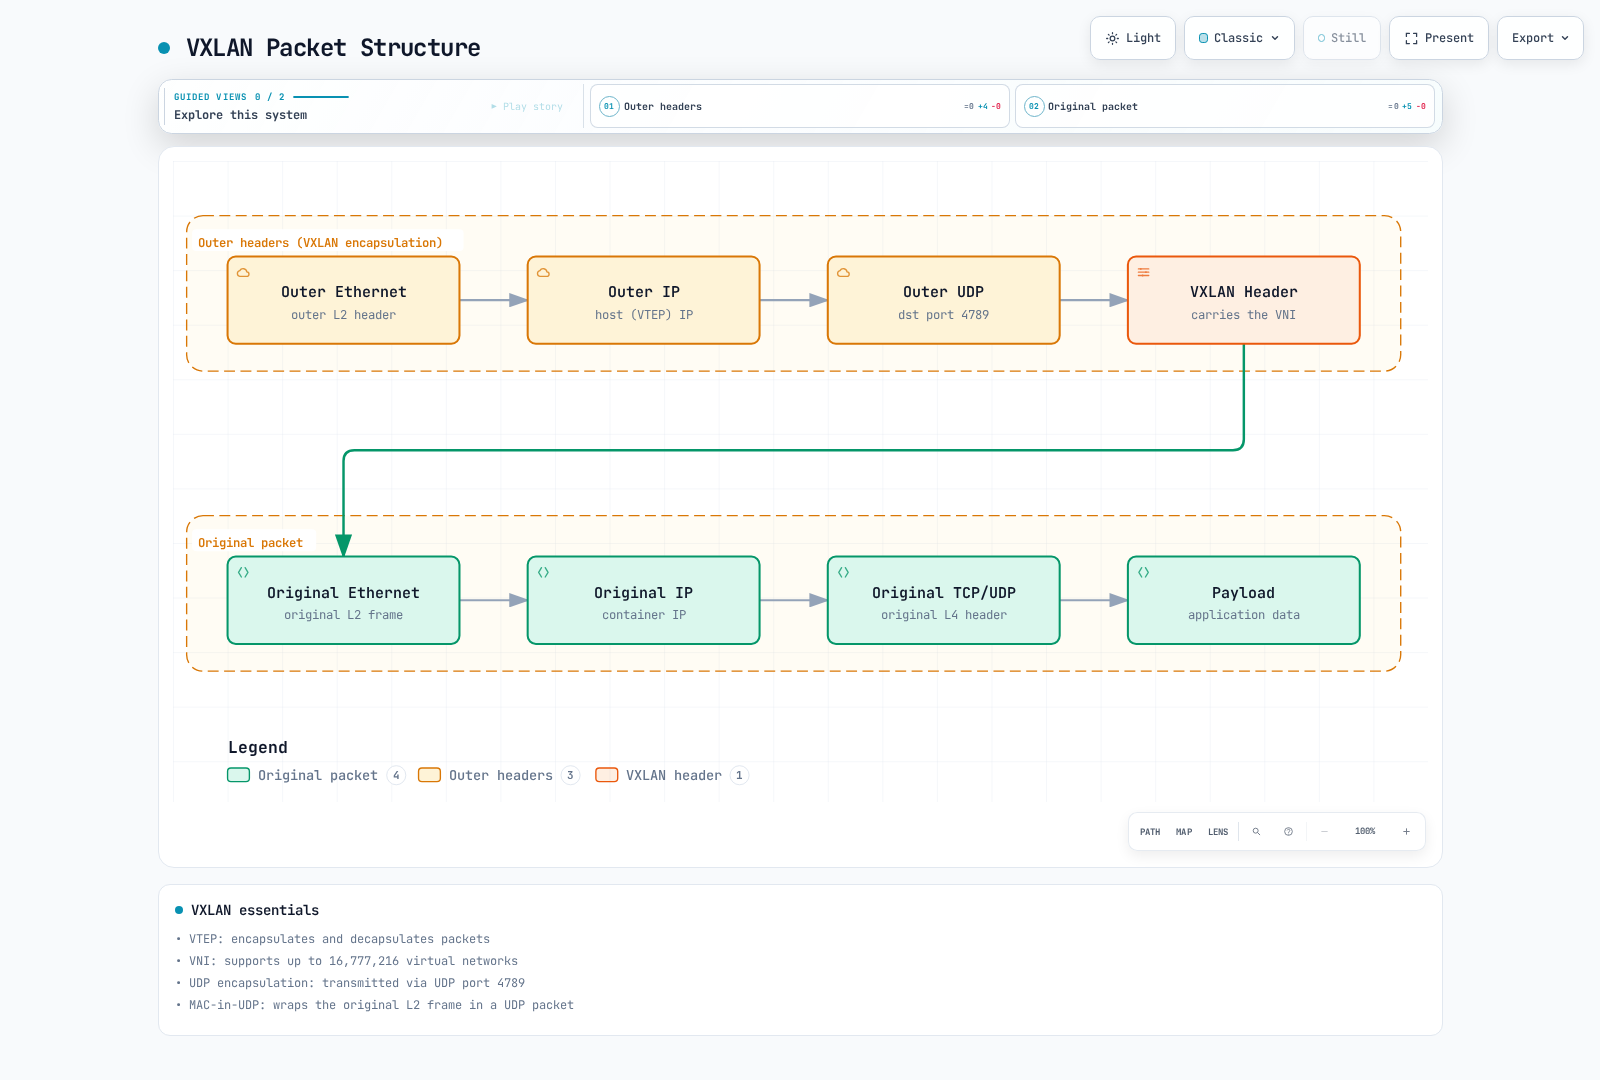Screen dimensions: 1600x1080
Task: Open the Classic style dropdown
Action: [1239, 38]
